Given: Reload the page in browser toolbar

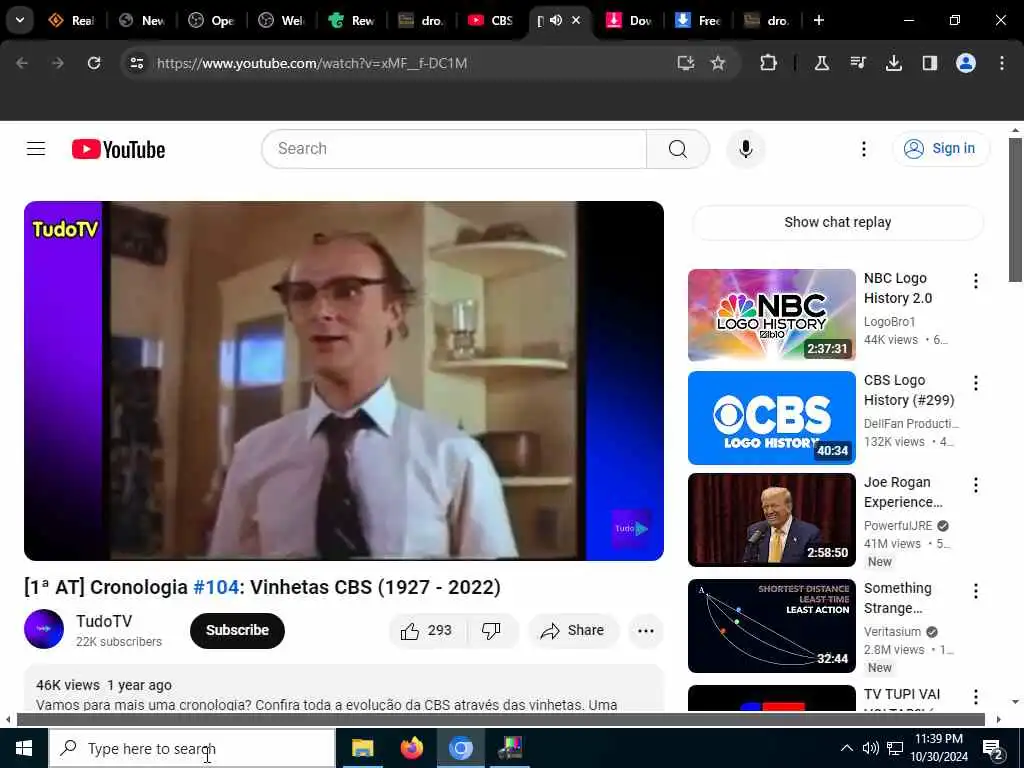Looking at the screenshot, I should 94,63.
